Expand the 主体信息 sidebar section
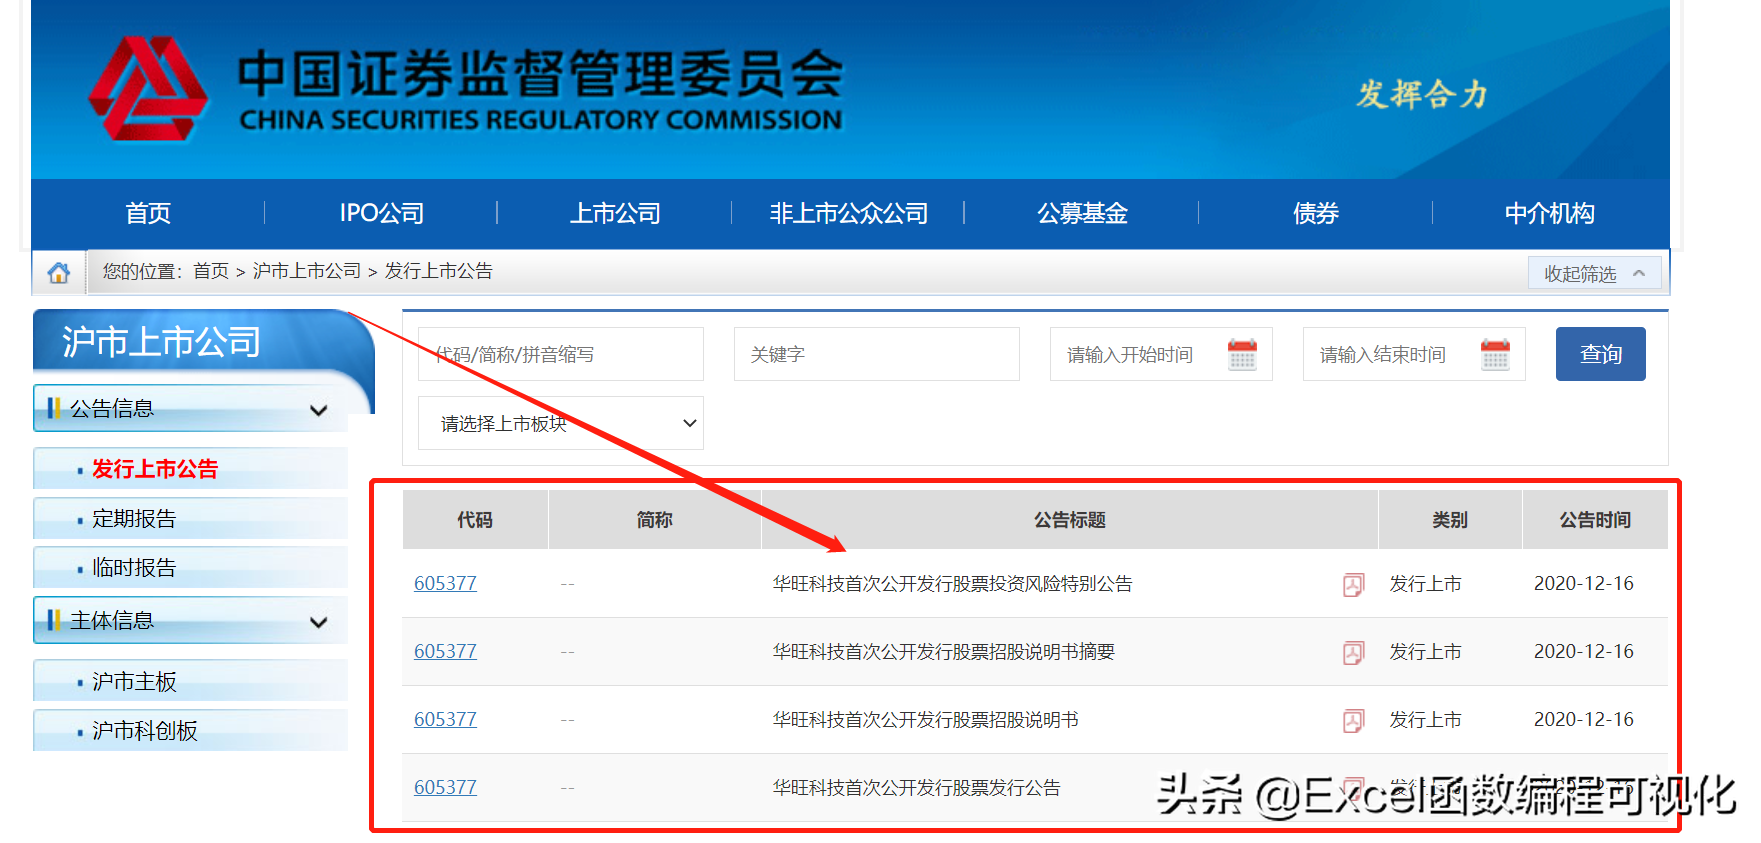Screen dimensions: 1761x843 (190, 620)
